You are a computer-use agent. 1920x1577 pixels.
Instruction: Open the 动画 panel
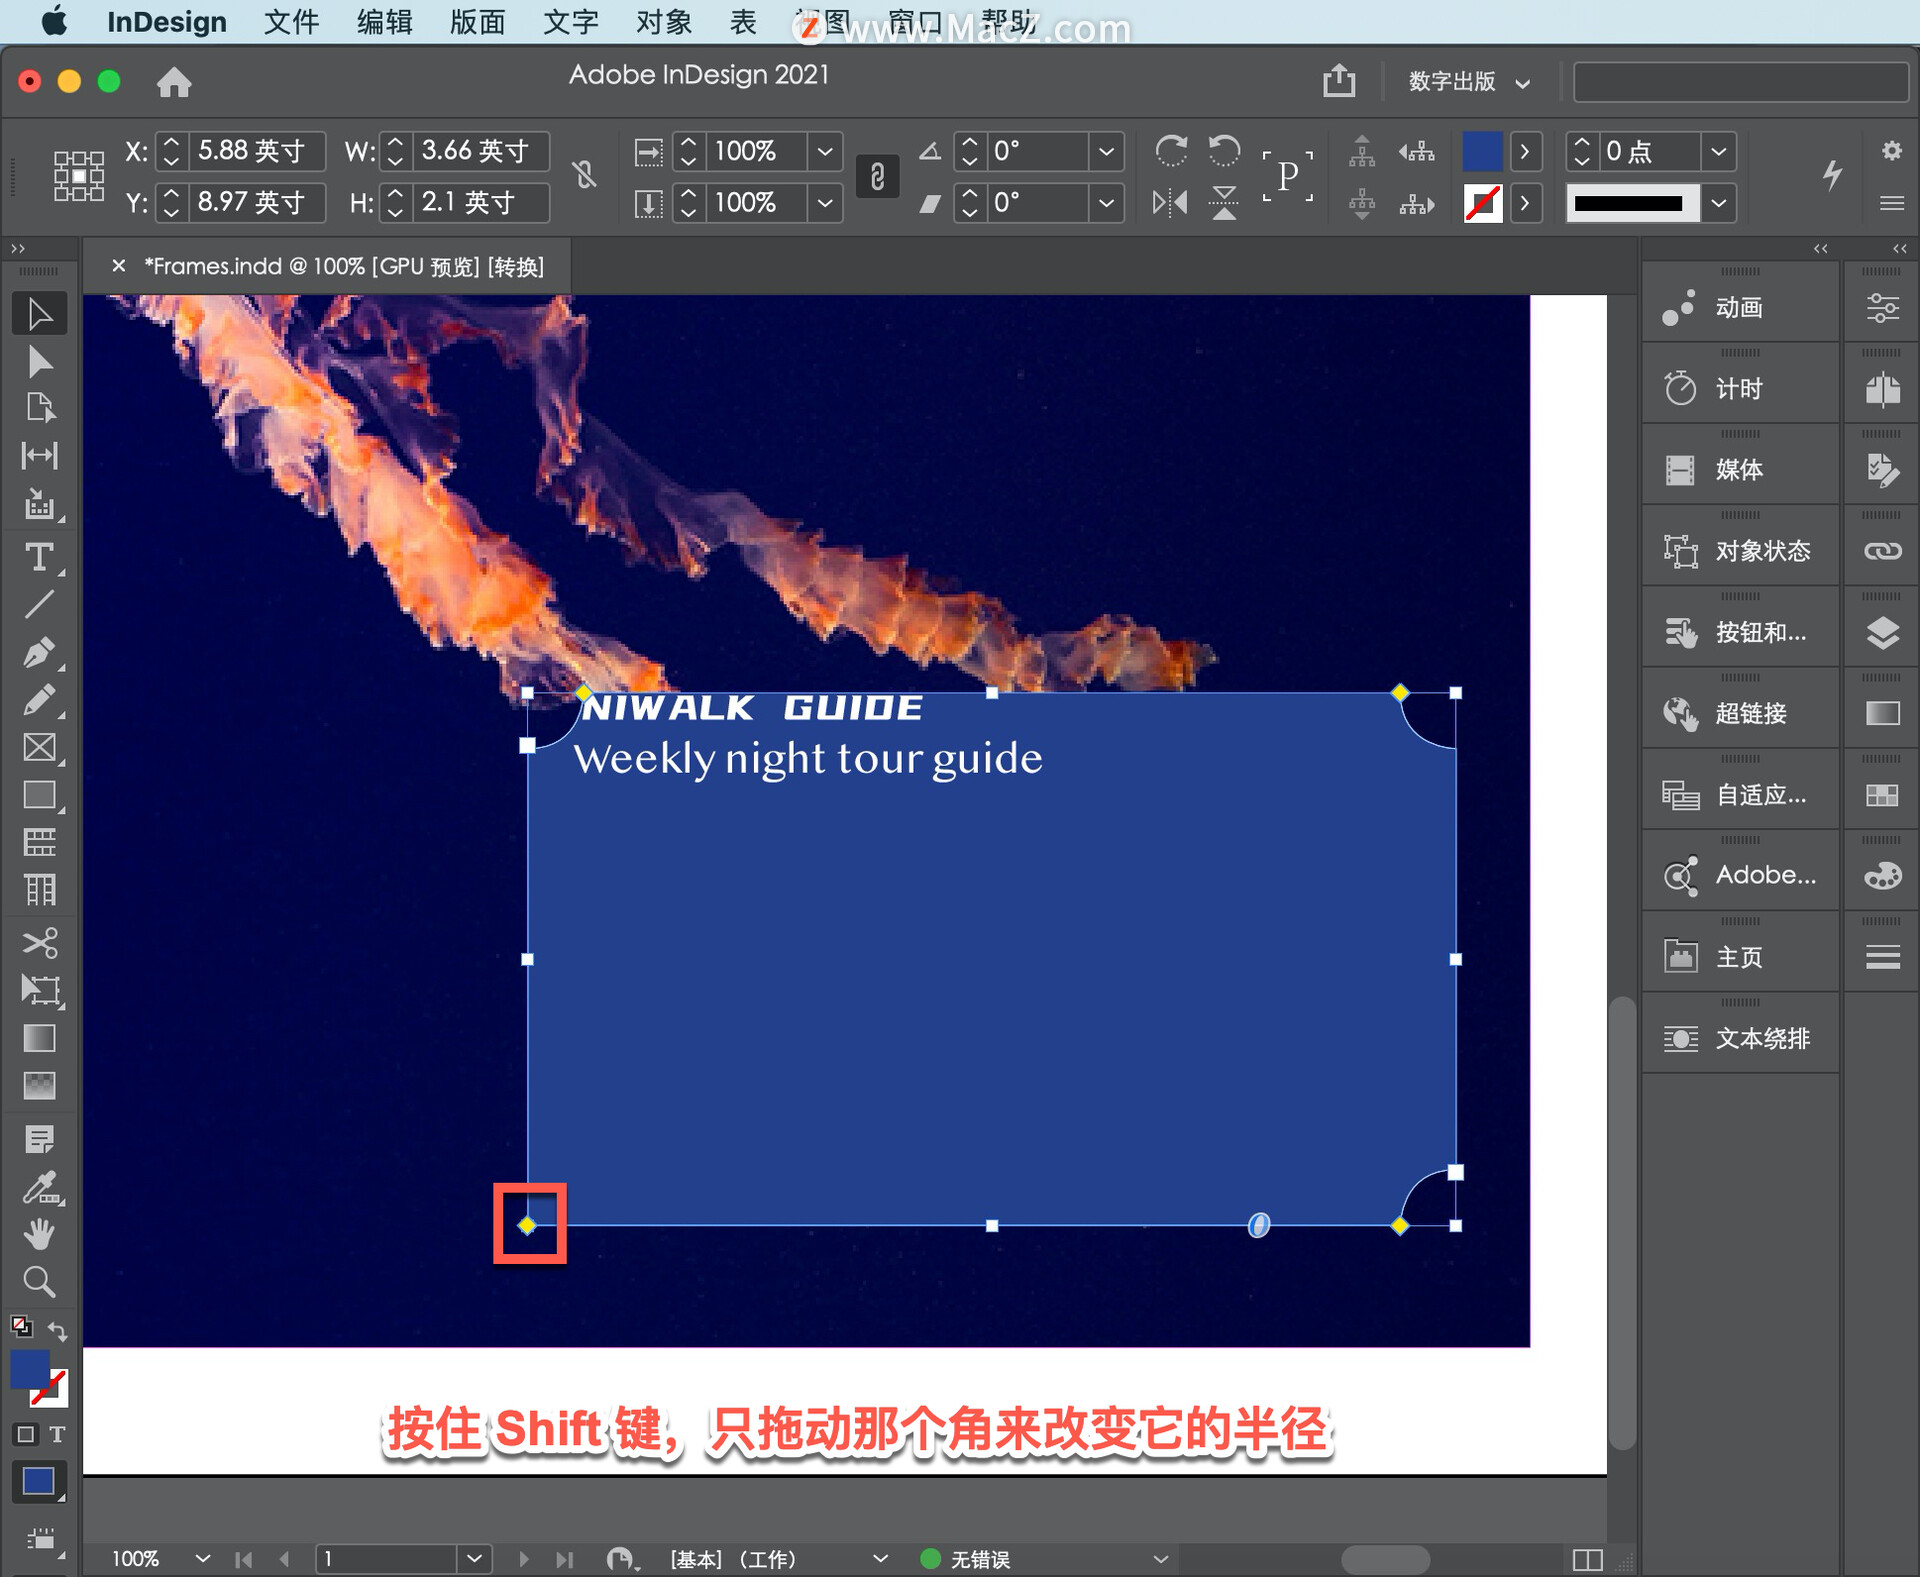1740,307
